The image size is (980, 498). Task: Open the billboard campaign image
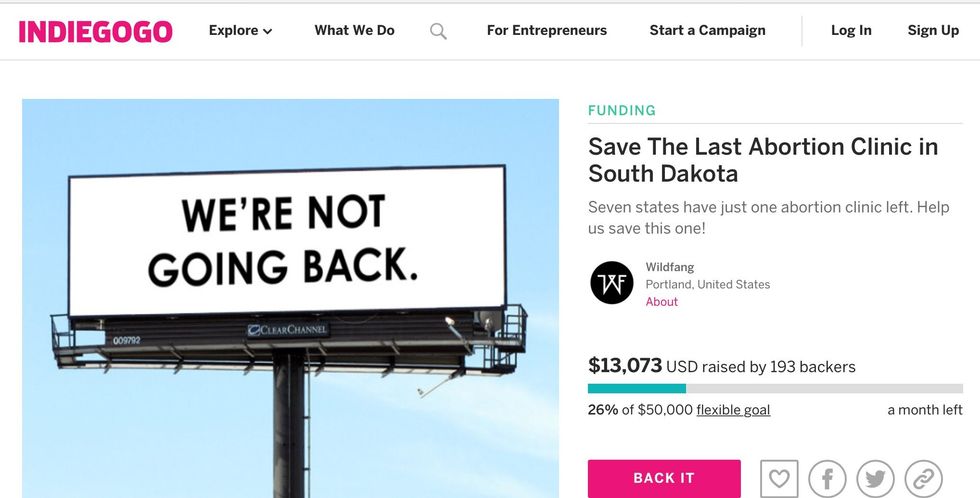click(290, 298)
